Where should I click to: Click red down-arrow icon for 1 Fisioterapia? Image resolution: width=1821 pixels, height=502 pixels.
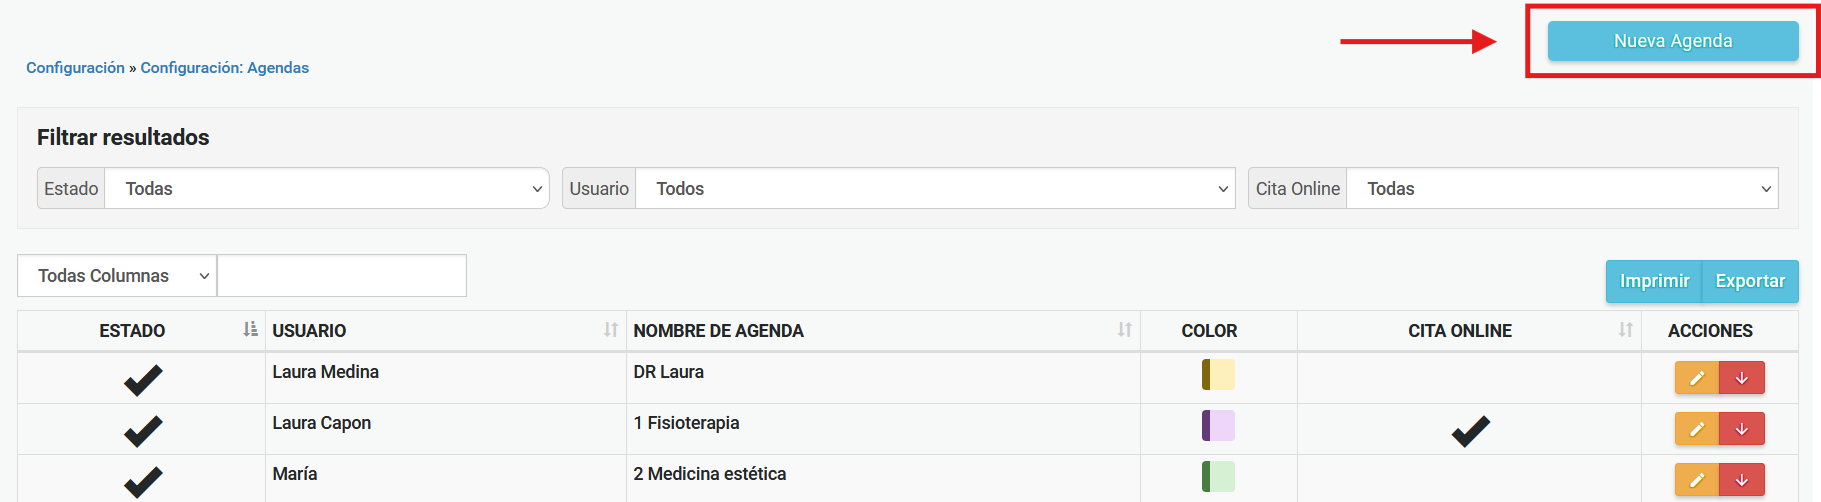click(x=1742, y=429)
